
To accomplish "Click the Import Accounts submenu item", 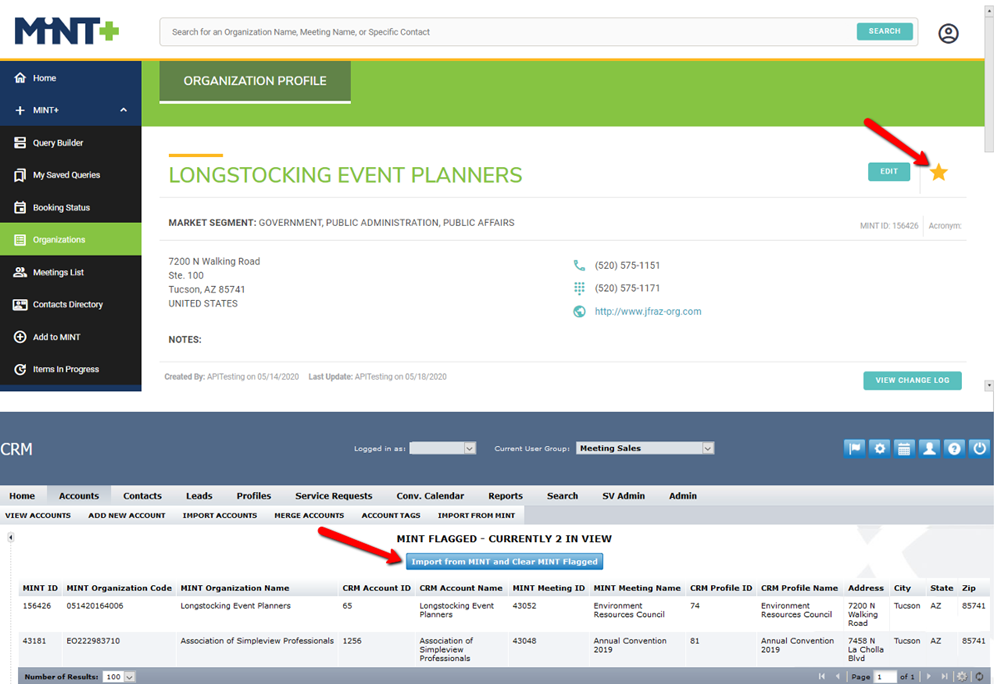I will pyautogui.click(x=220, y=516).
